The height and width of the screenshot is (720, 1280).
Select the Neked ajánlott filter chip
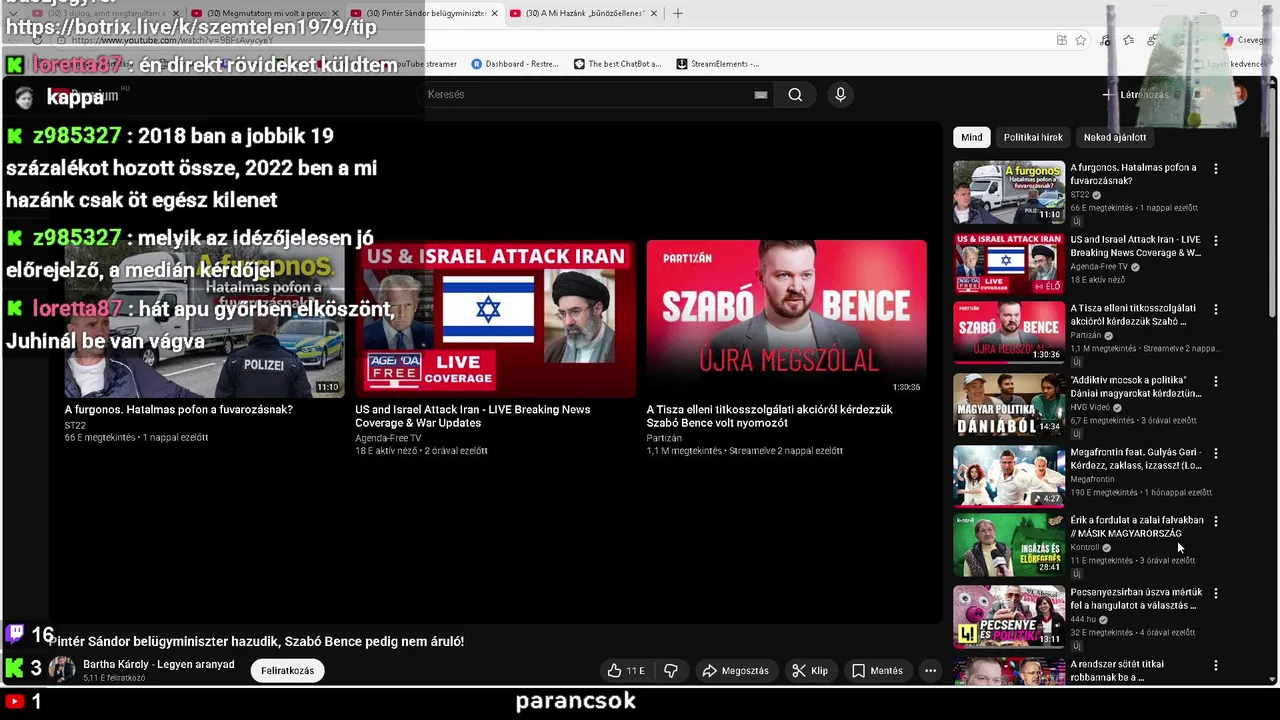(x=1115, y=138)
